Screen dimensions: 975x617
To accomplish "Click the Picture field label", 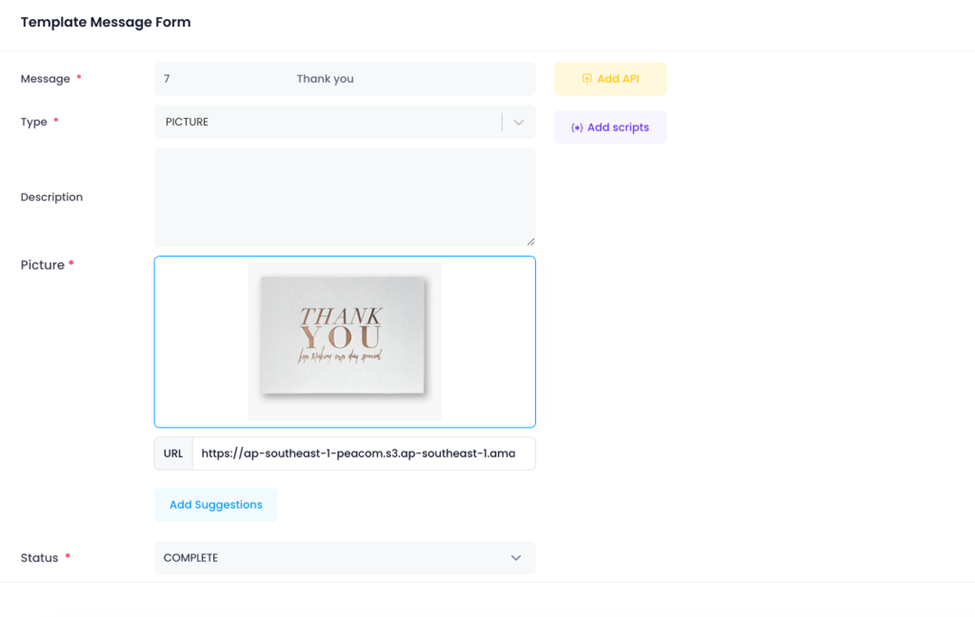I will coord(42,265).
